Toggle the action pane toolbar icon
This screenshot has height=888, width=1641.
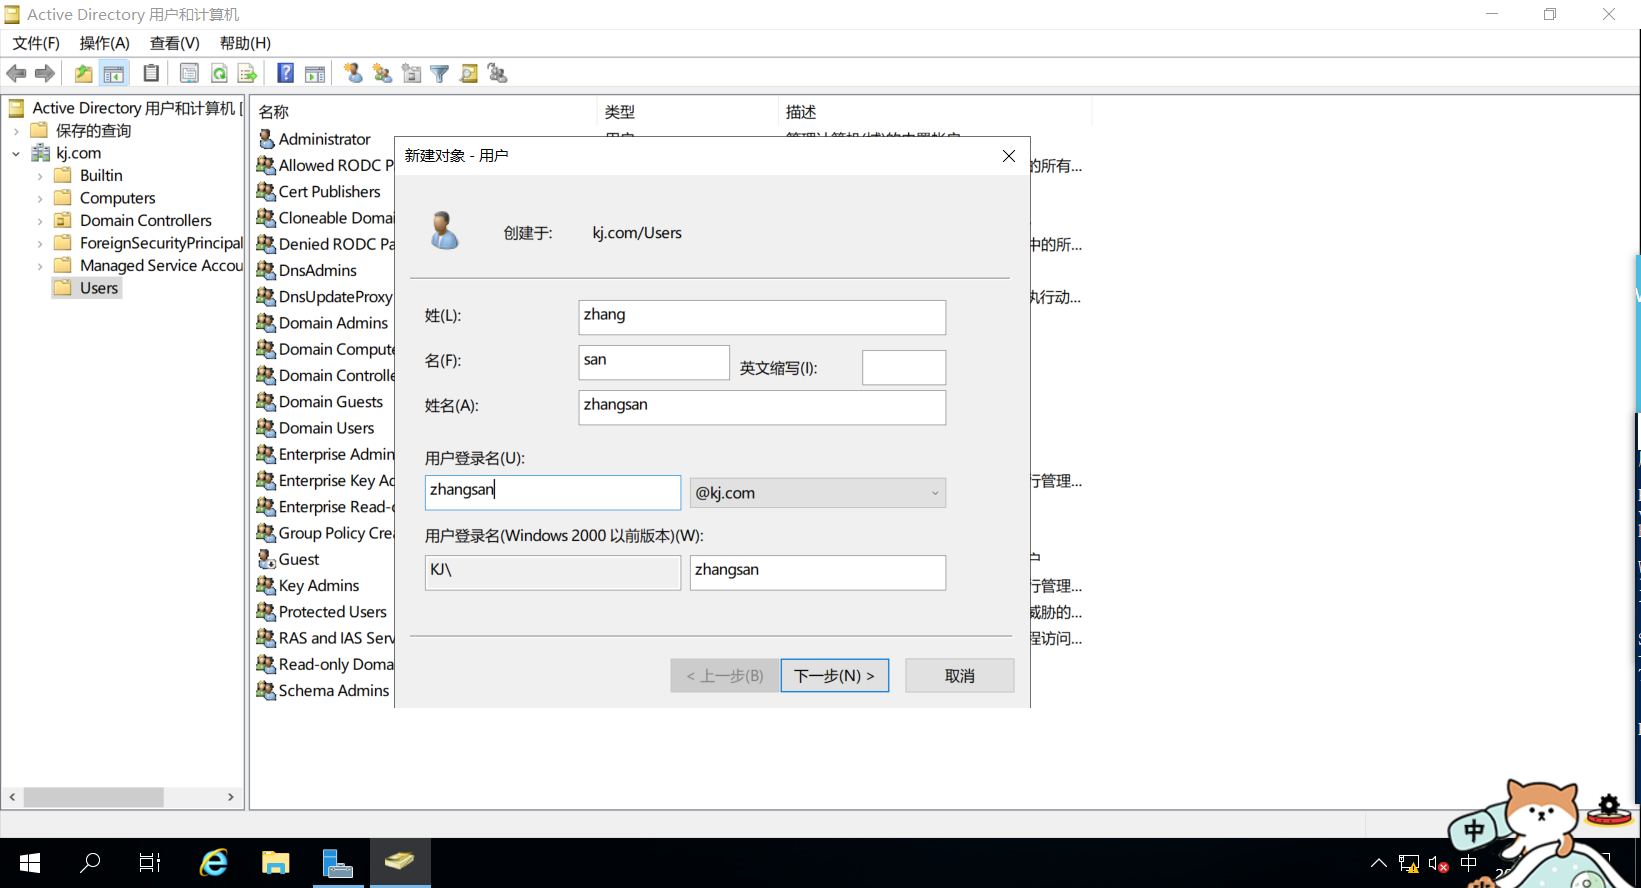tap(315, 73)
